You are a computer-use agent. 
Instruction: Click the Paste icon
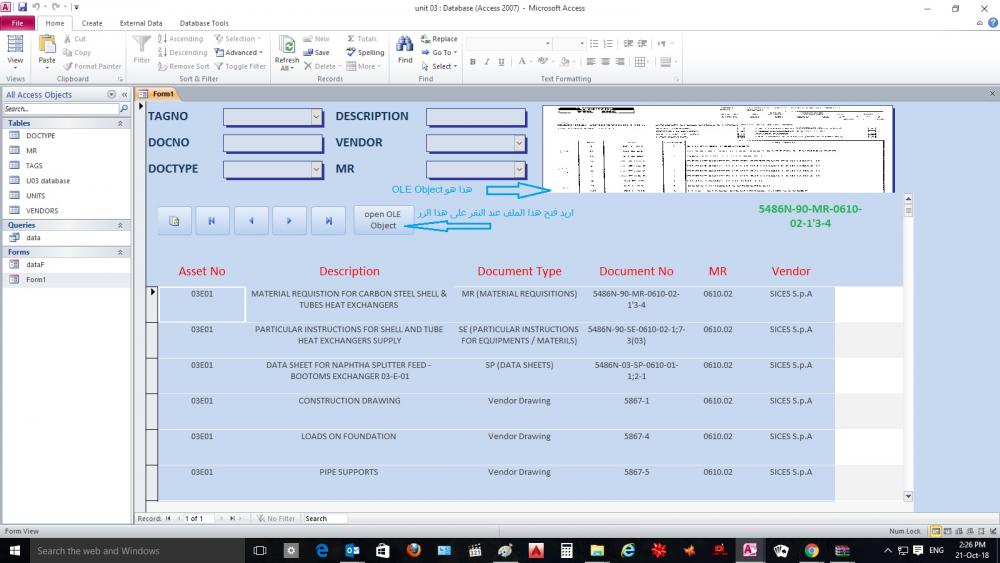tap(47, 51)
